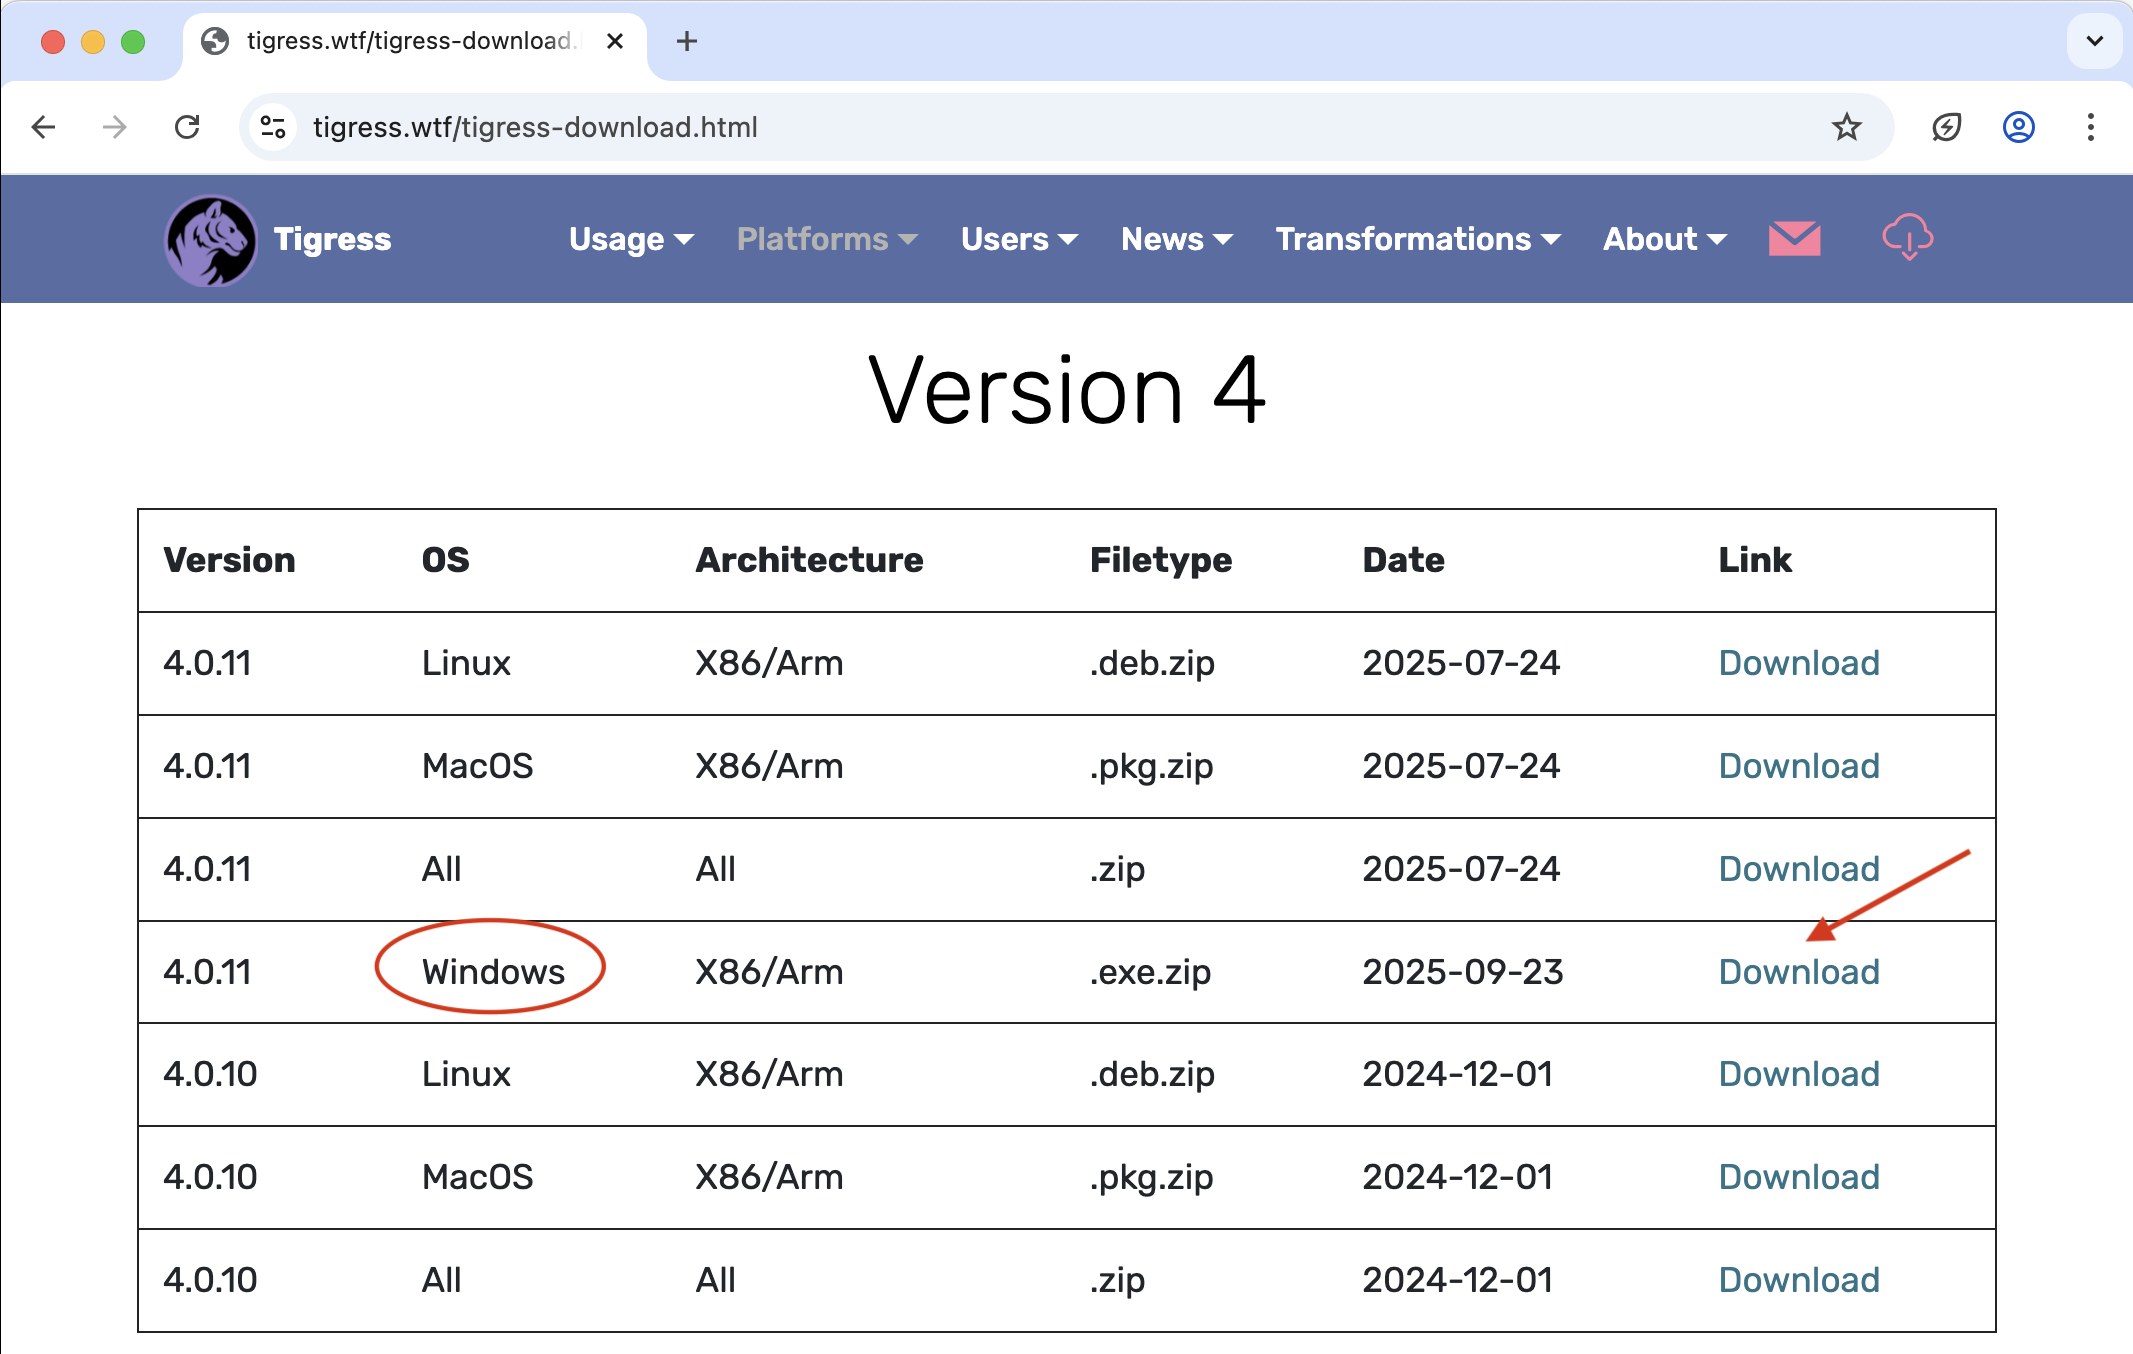Open the Chrome three-dot menu
The image size is (2133, 1354).
coord(2090,127)
